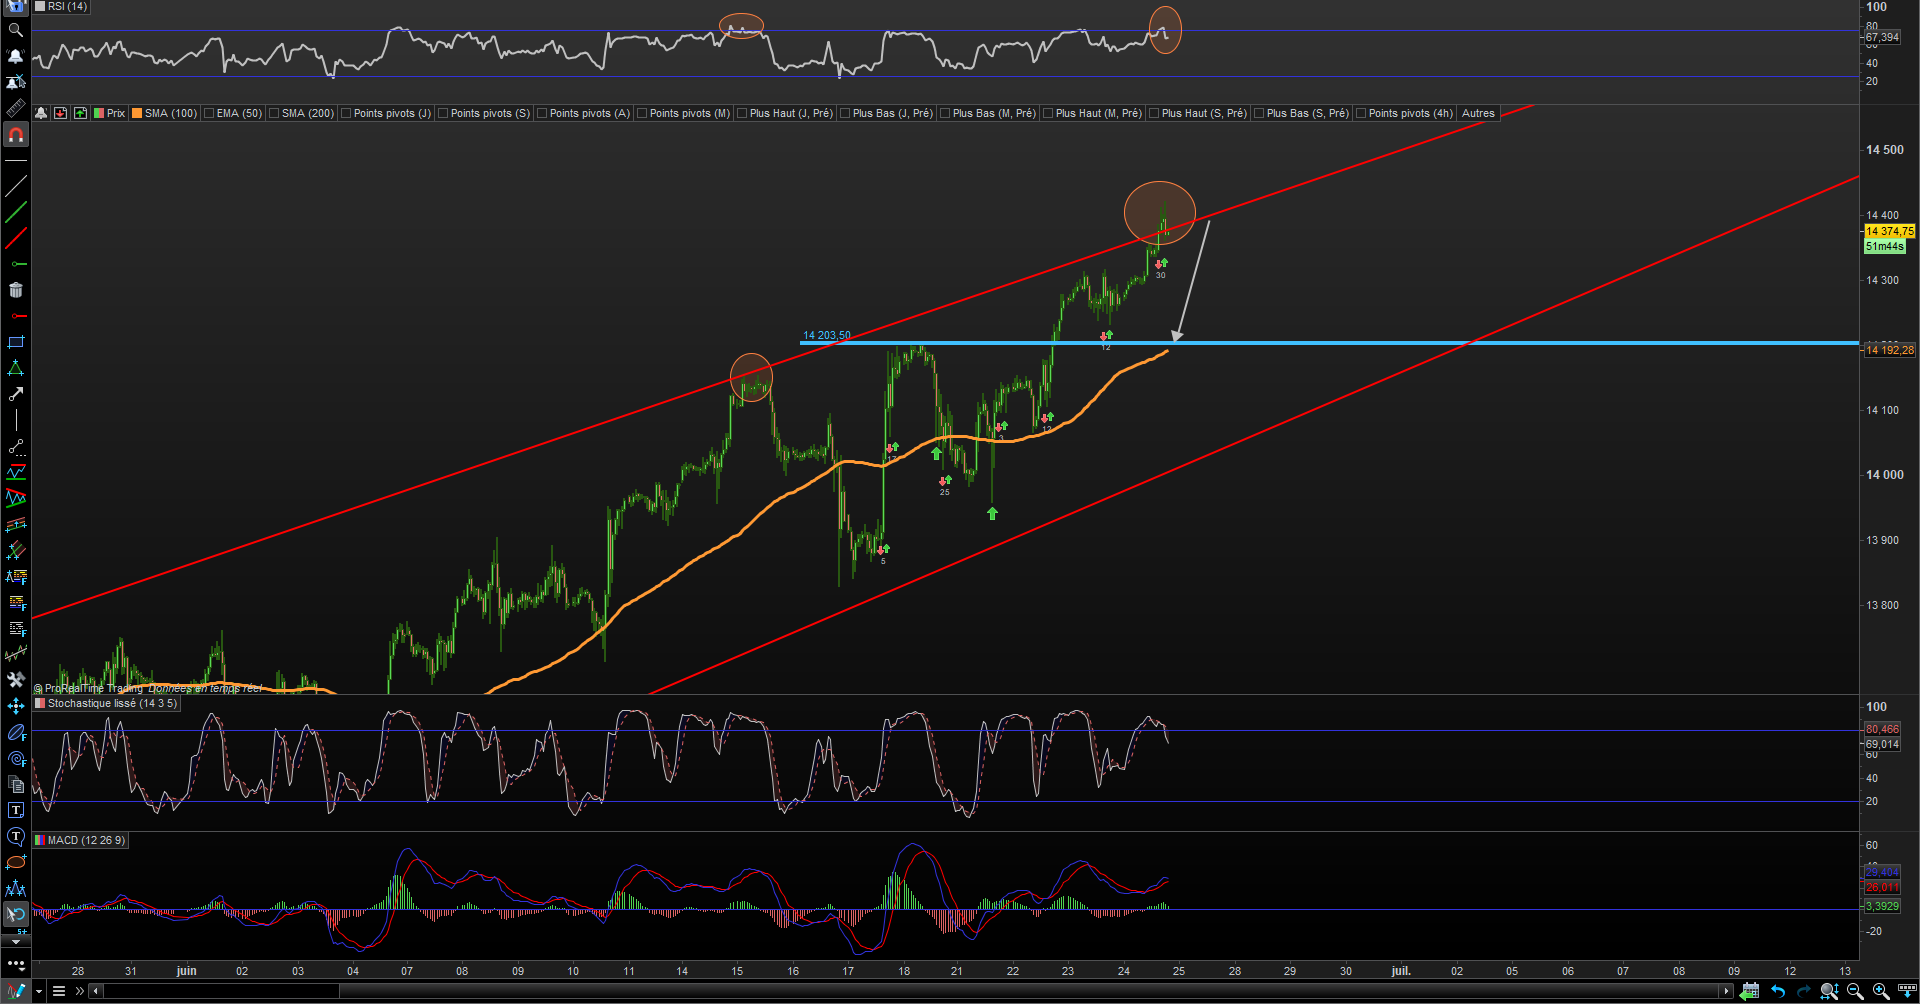The height and width of the screenshot is (1004, 1920).
Task: Click the blue undo arrow in bottom bar
Action: (x=1777, y=991)
